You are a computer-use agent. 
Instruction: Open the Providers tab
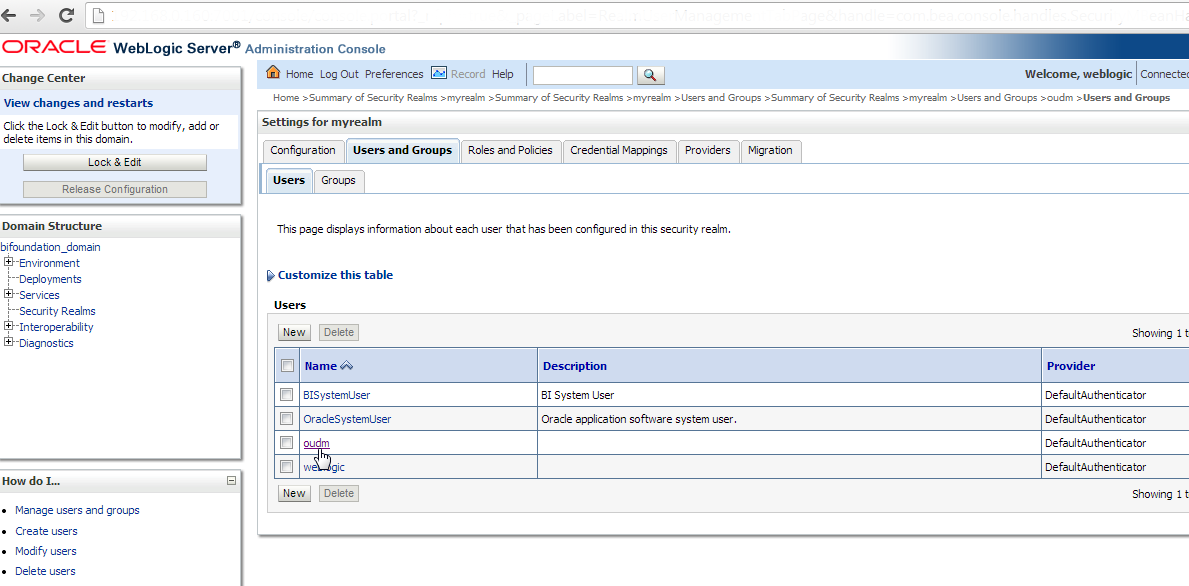coord(707,151)
